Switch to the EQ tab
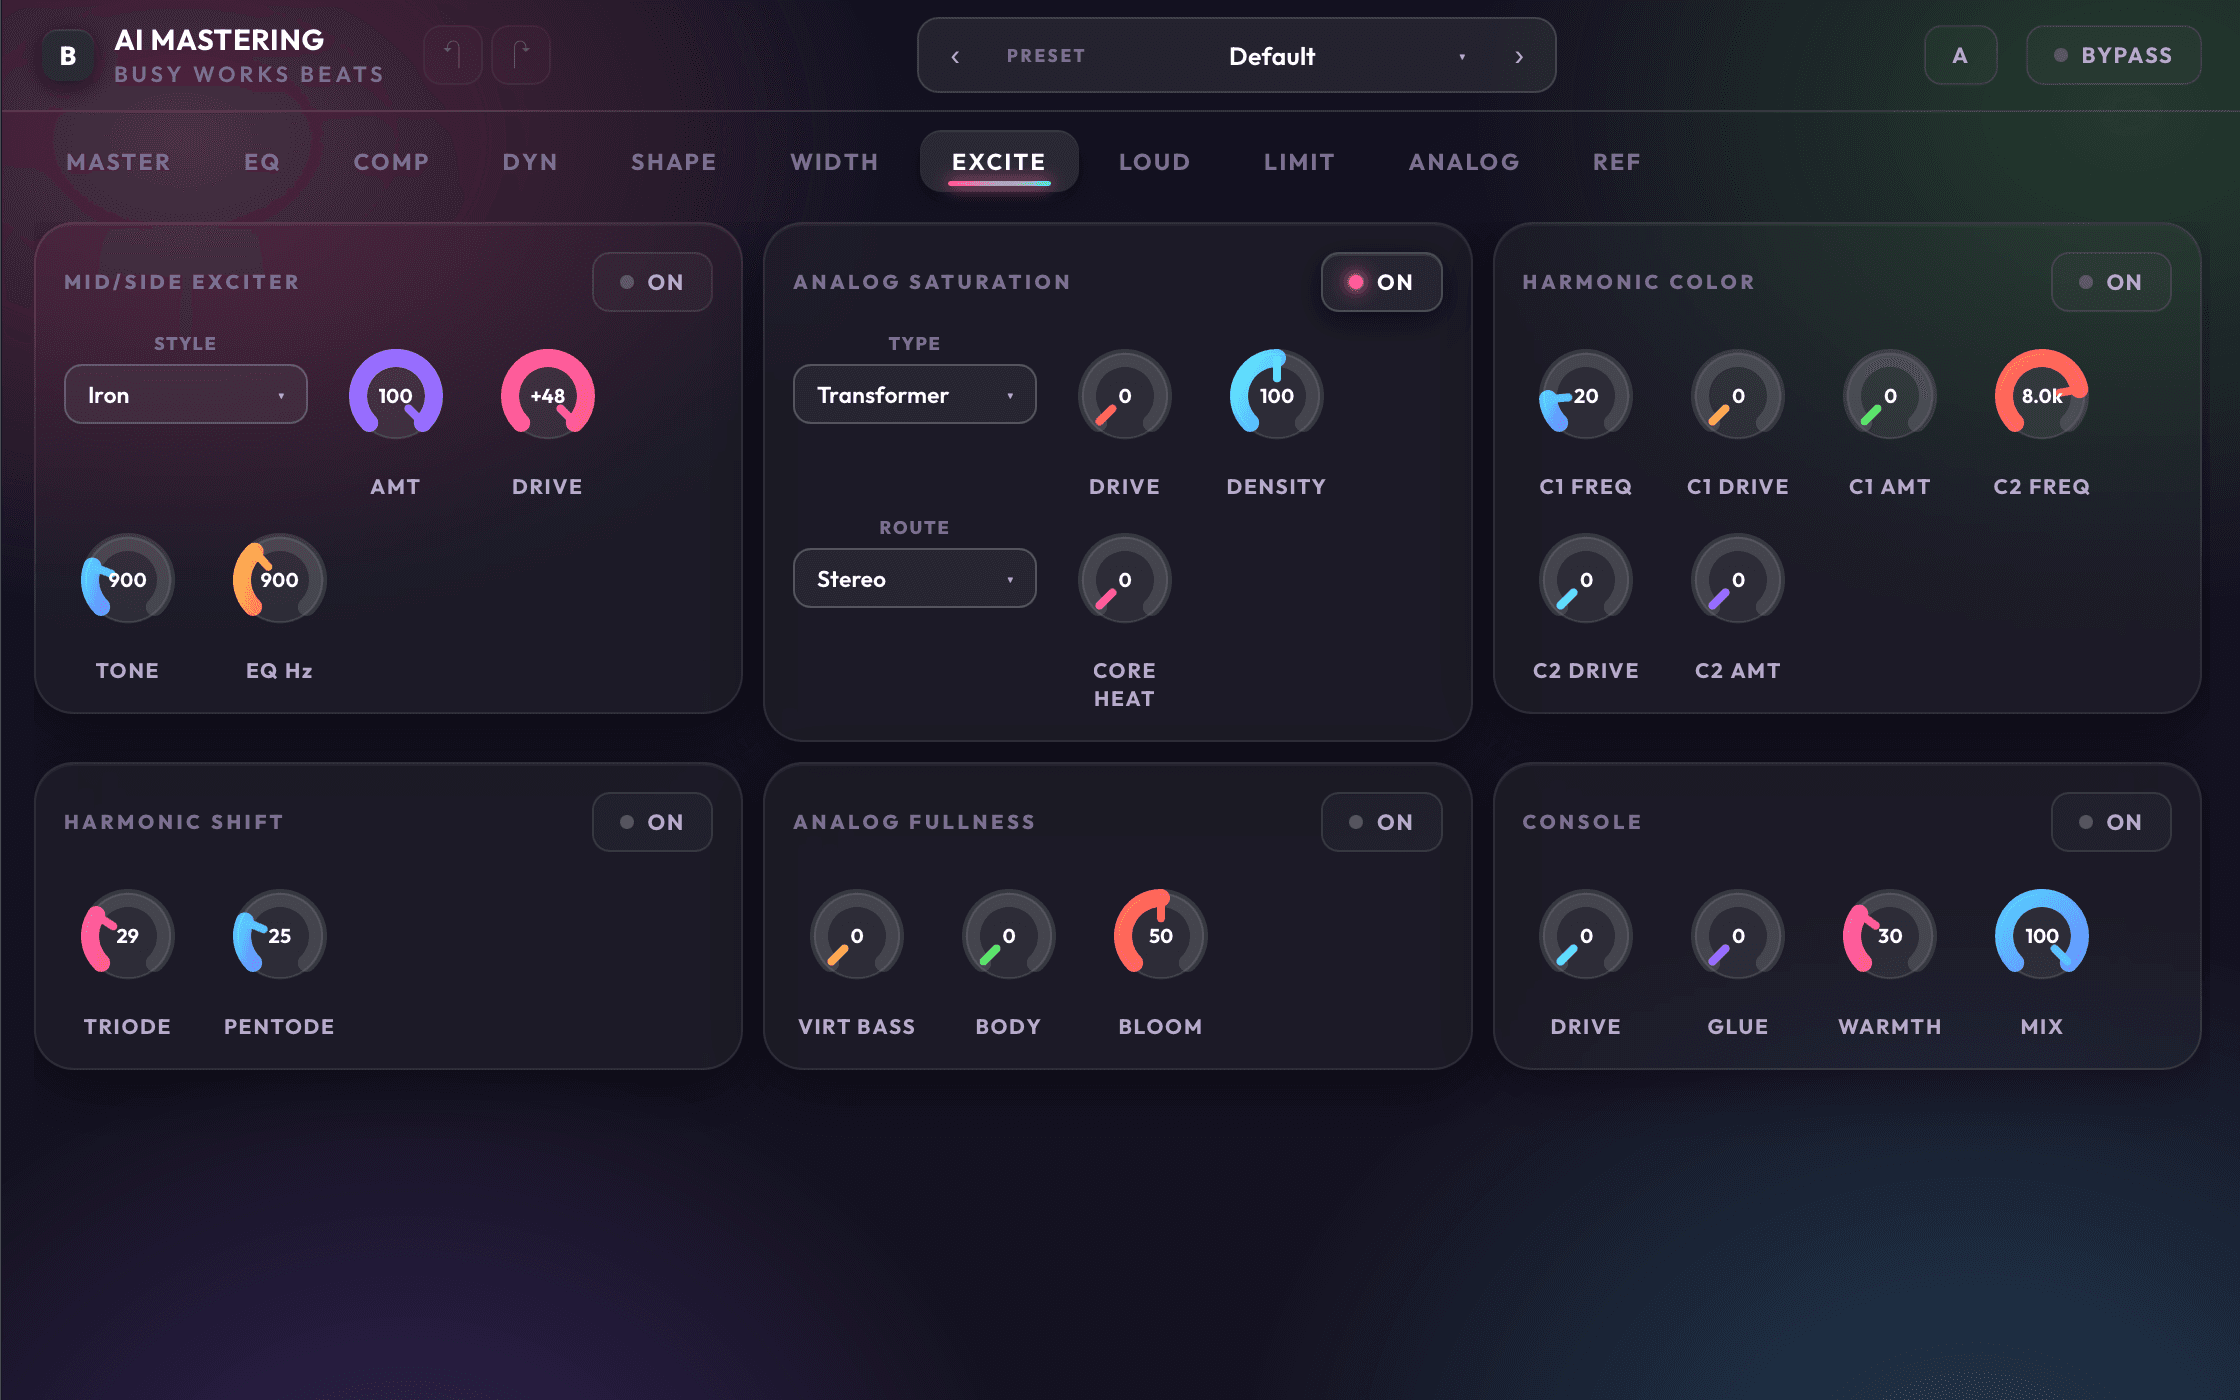Image resolution: width=2240 pixels, height=1400 pixels. 262,162
